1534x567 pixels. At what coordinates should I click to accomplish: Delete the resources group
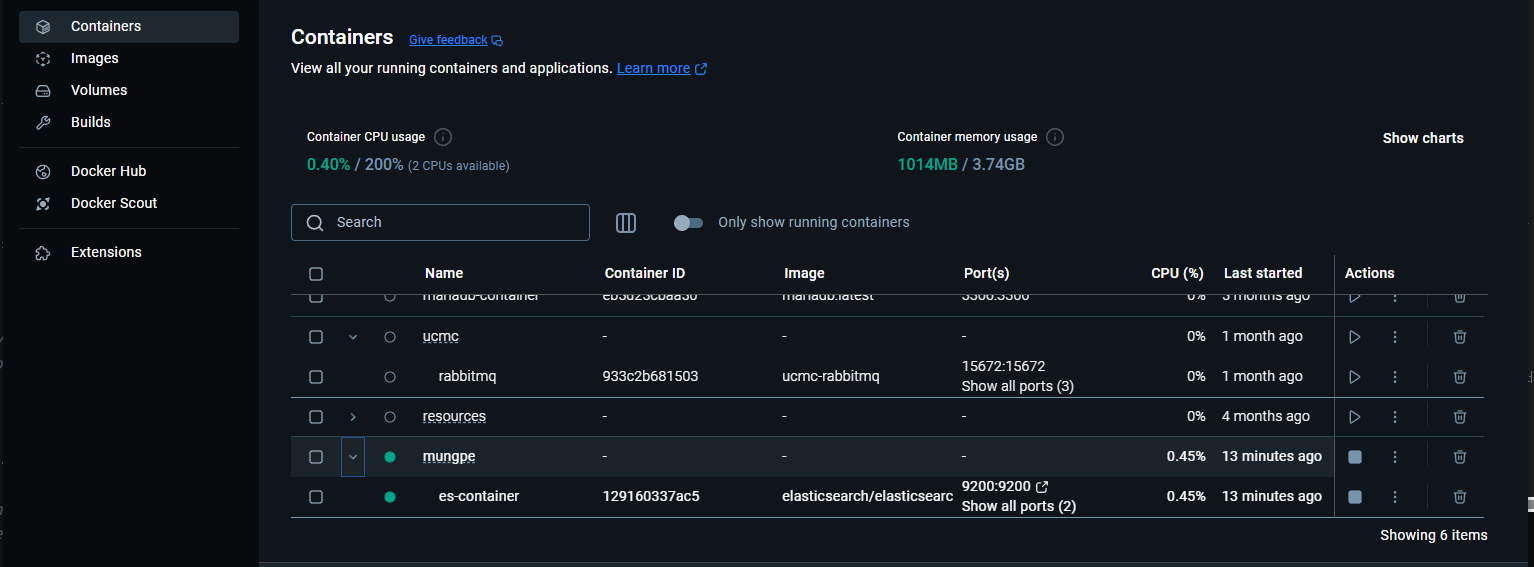tap(1460, 417)
